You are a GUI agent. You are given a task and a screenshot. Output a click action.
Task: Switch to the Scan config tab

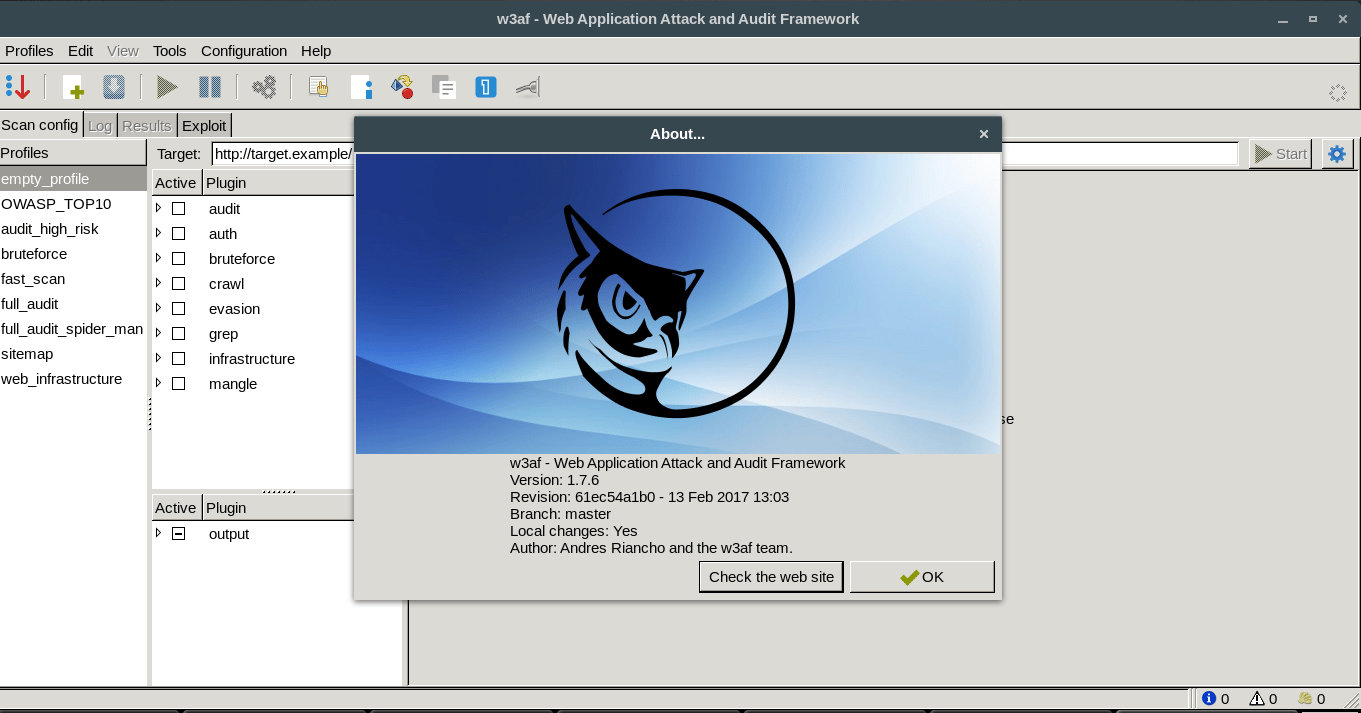[39, 125]
